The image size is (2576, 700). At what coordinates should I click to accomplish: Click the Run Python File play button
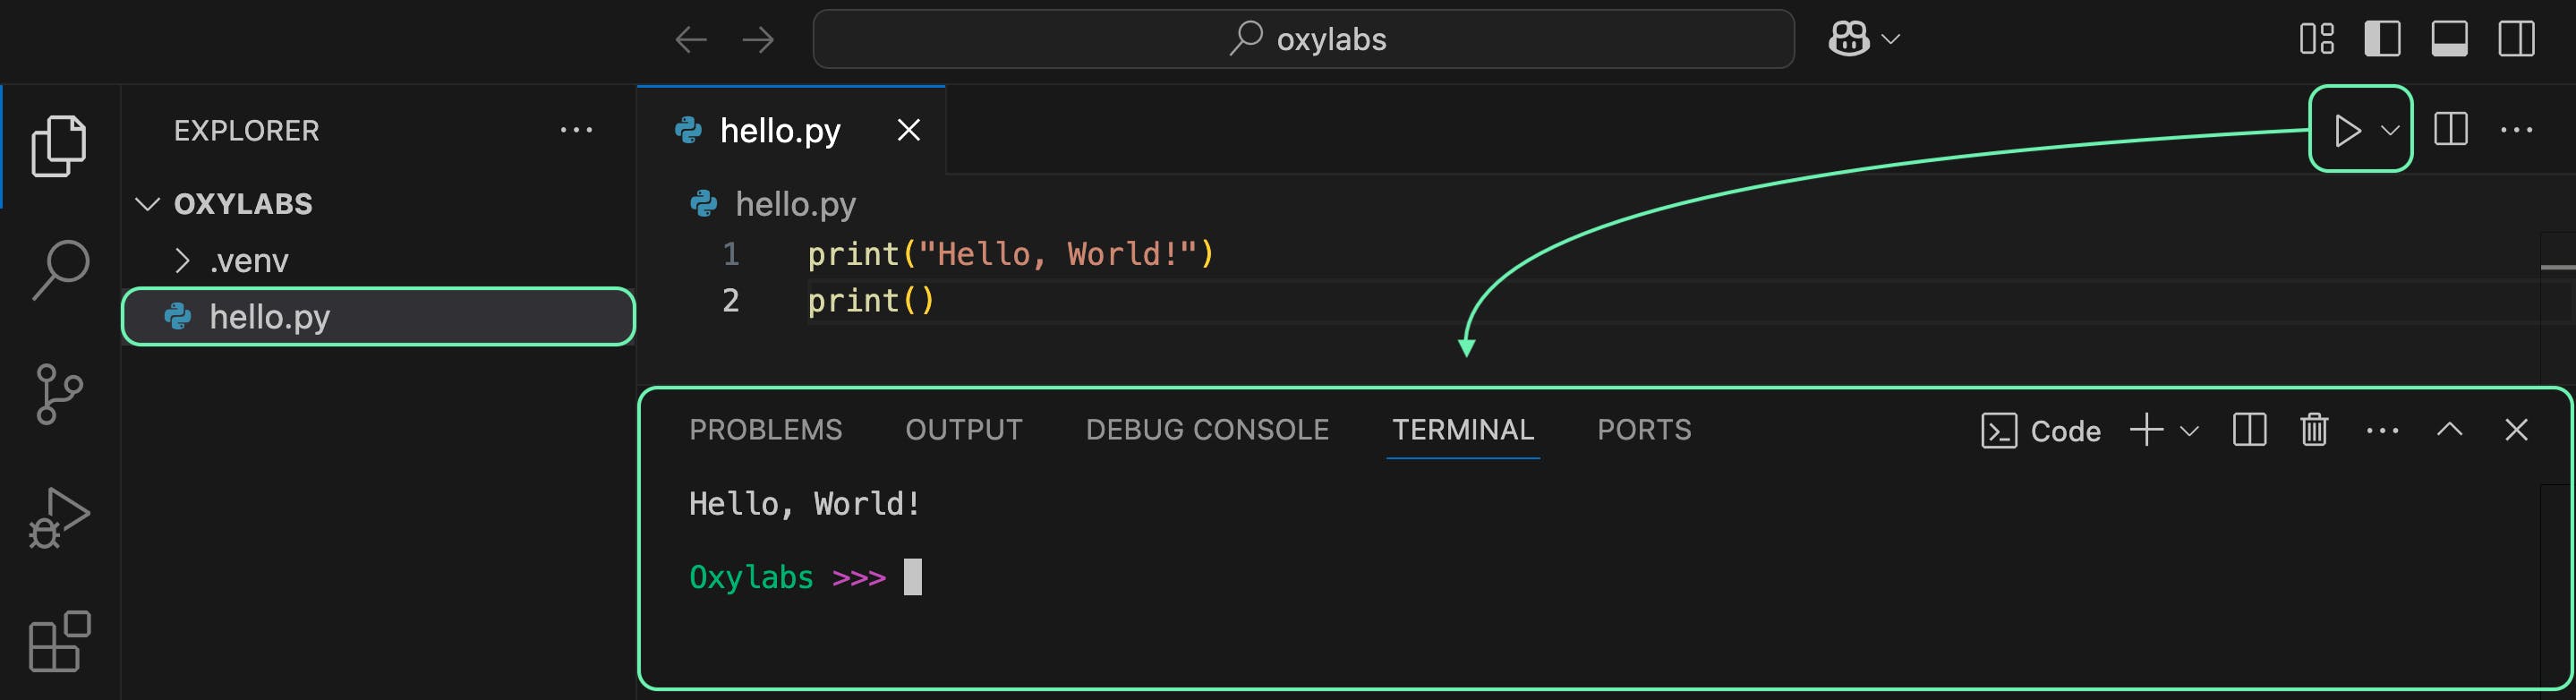(x=2345, y=130)
